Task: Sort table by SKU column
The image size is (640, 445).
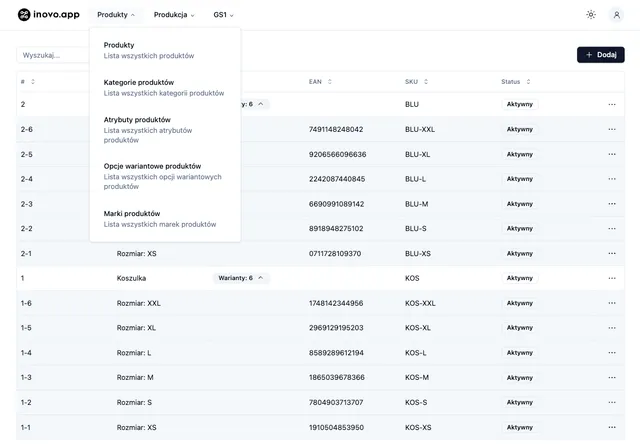Action: (417, 82)
